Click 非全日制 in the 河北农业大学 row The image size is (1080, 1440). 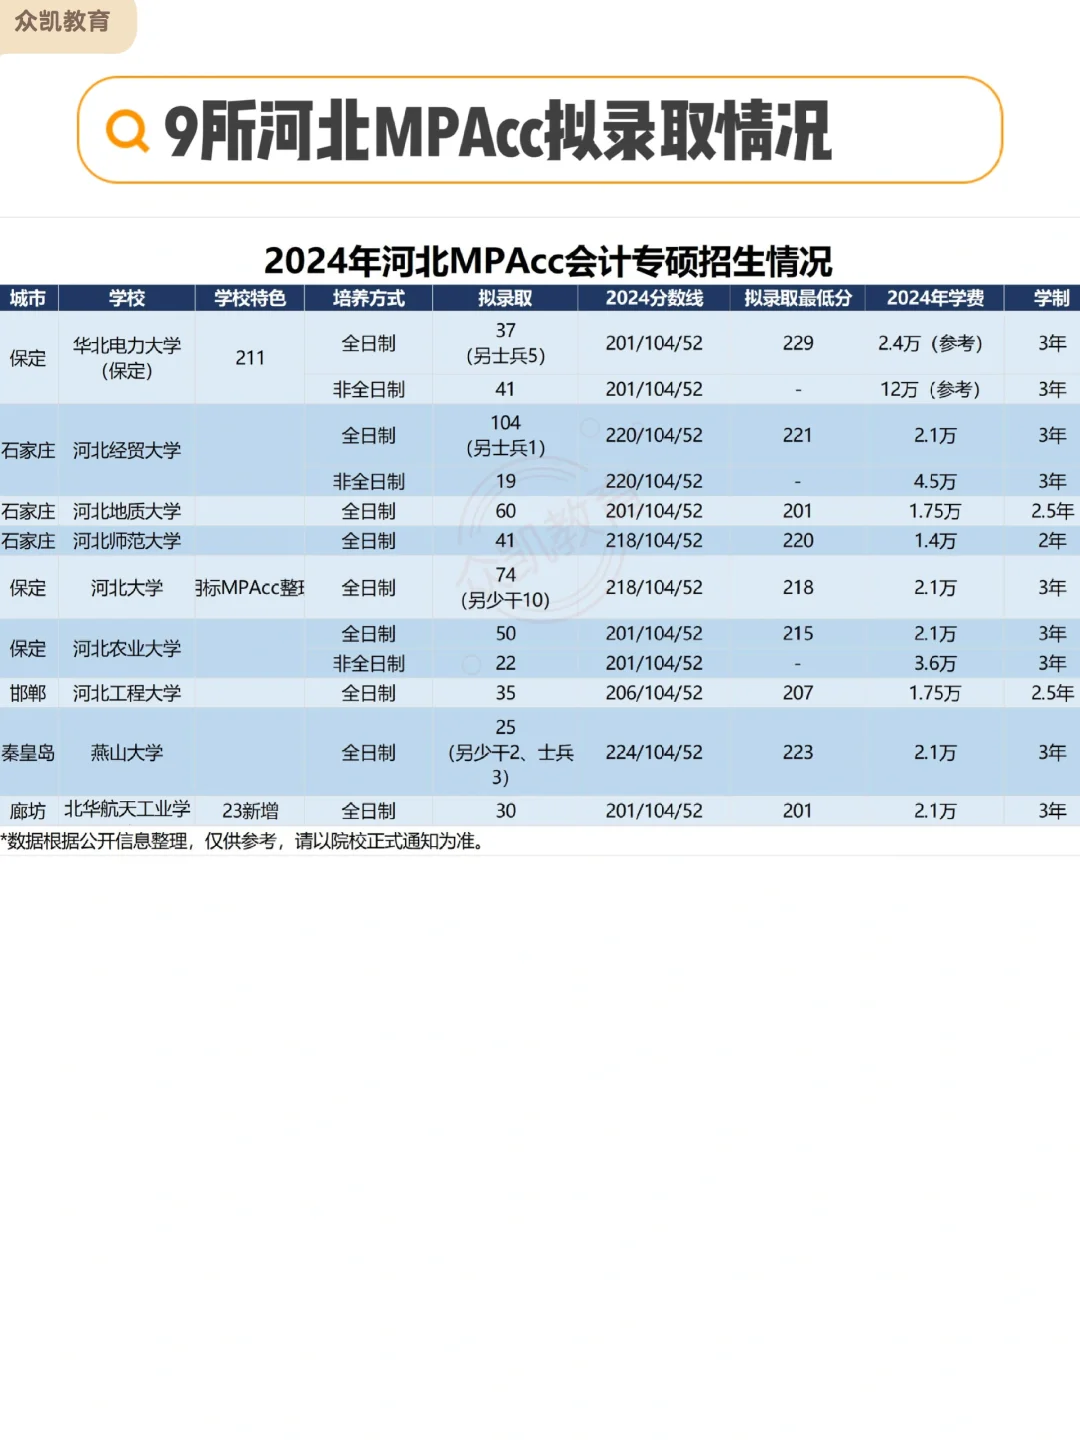(x=369, y=663)
